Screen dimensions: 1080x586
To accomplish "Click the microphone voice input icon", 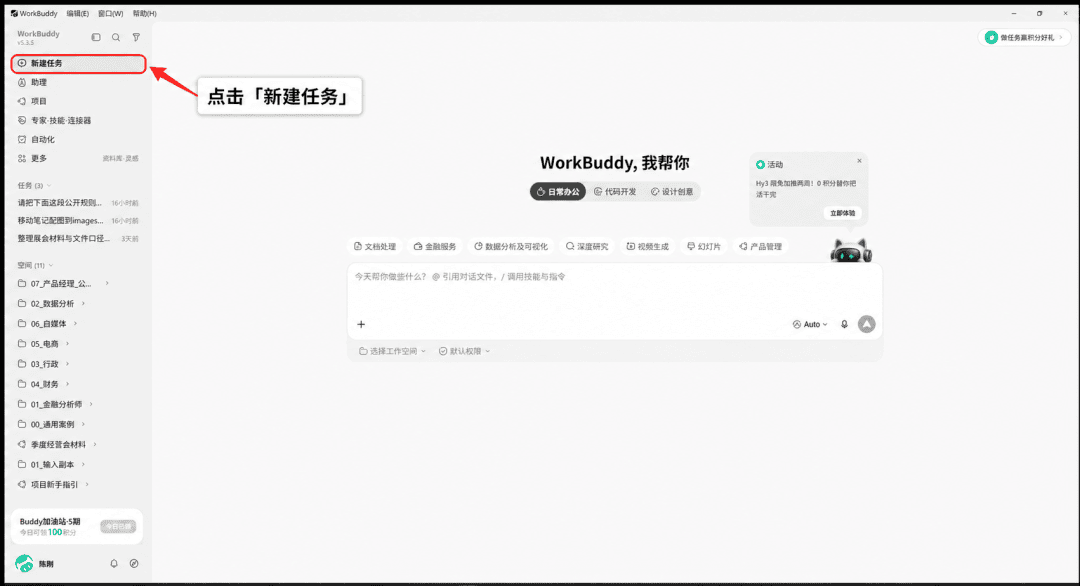I will point(844,324).
